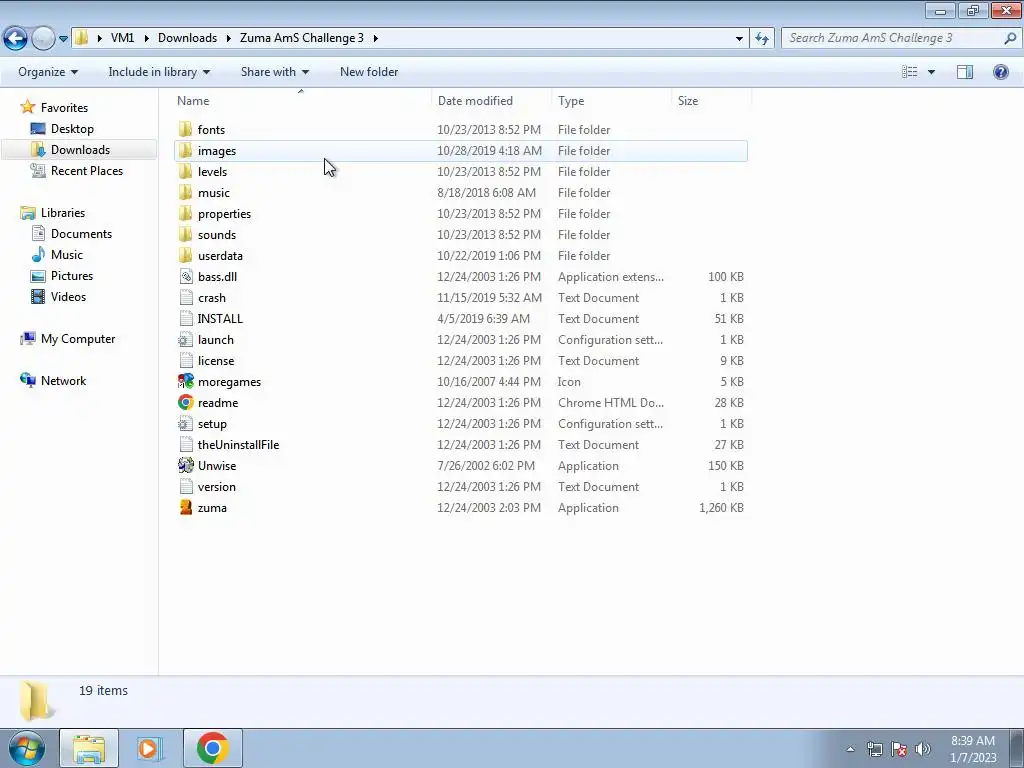Image resolution: width=1024 pixels, height=768 pixels.
Task: Select My Computer in navigation pane
Action: pyautogui.click(x=78, y=339)
